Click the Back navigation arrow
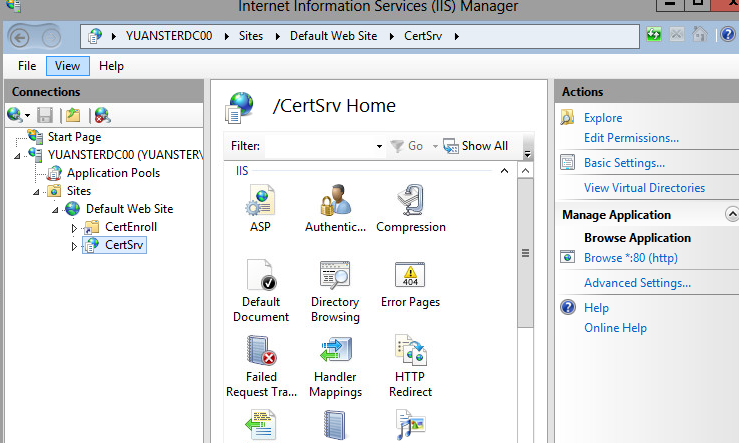The width and height of the screenshot is (739, 443). click(20, 37)
